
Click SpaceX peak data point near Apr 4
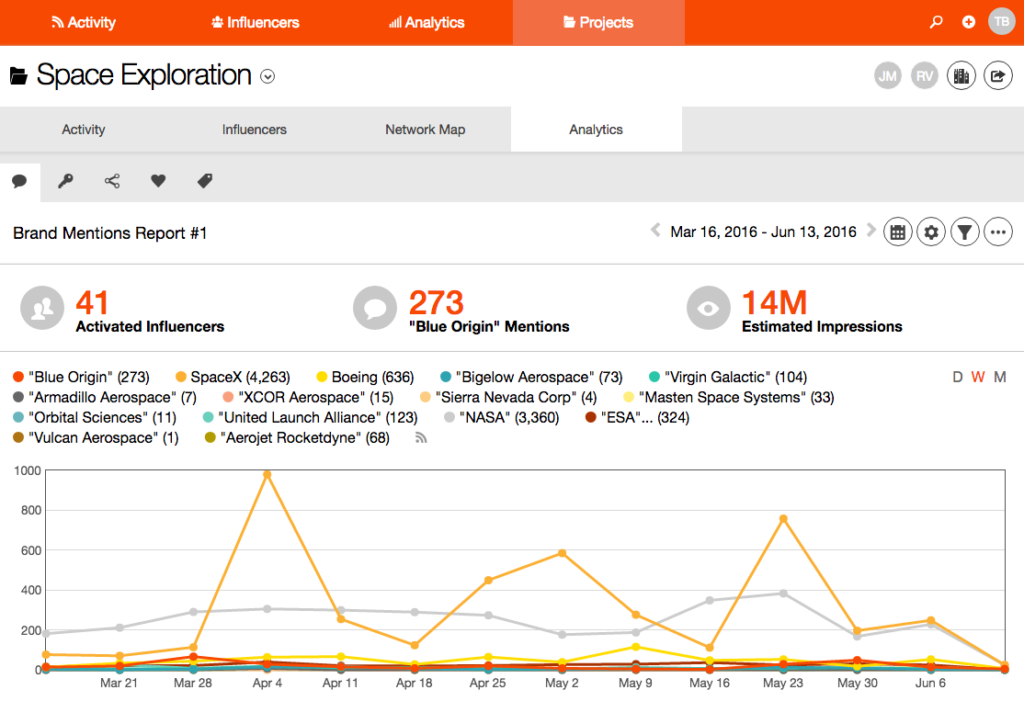pyautogui.click(x=267, y=474)
